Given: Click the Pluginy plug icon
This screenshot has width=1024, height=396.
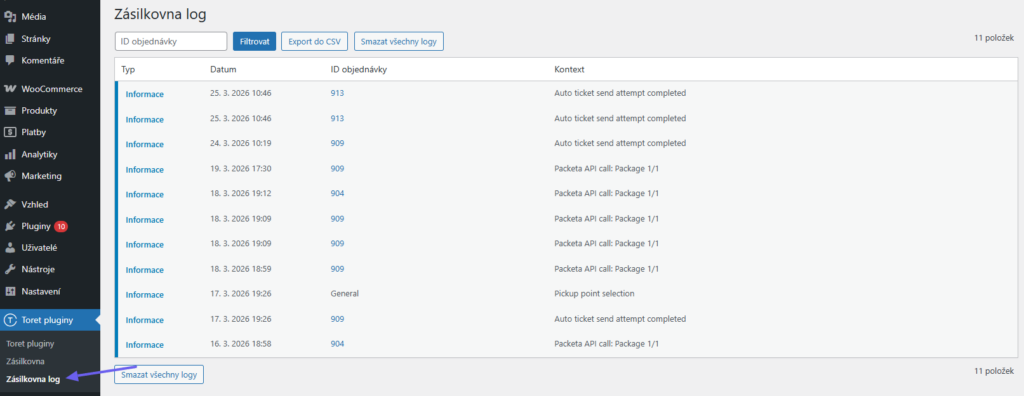Looking at the screenshot, I should pos(10,226).
